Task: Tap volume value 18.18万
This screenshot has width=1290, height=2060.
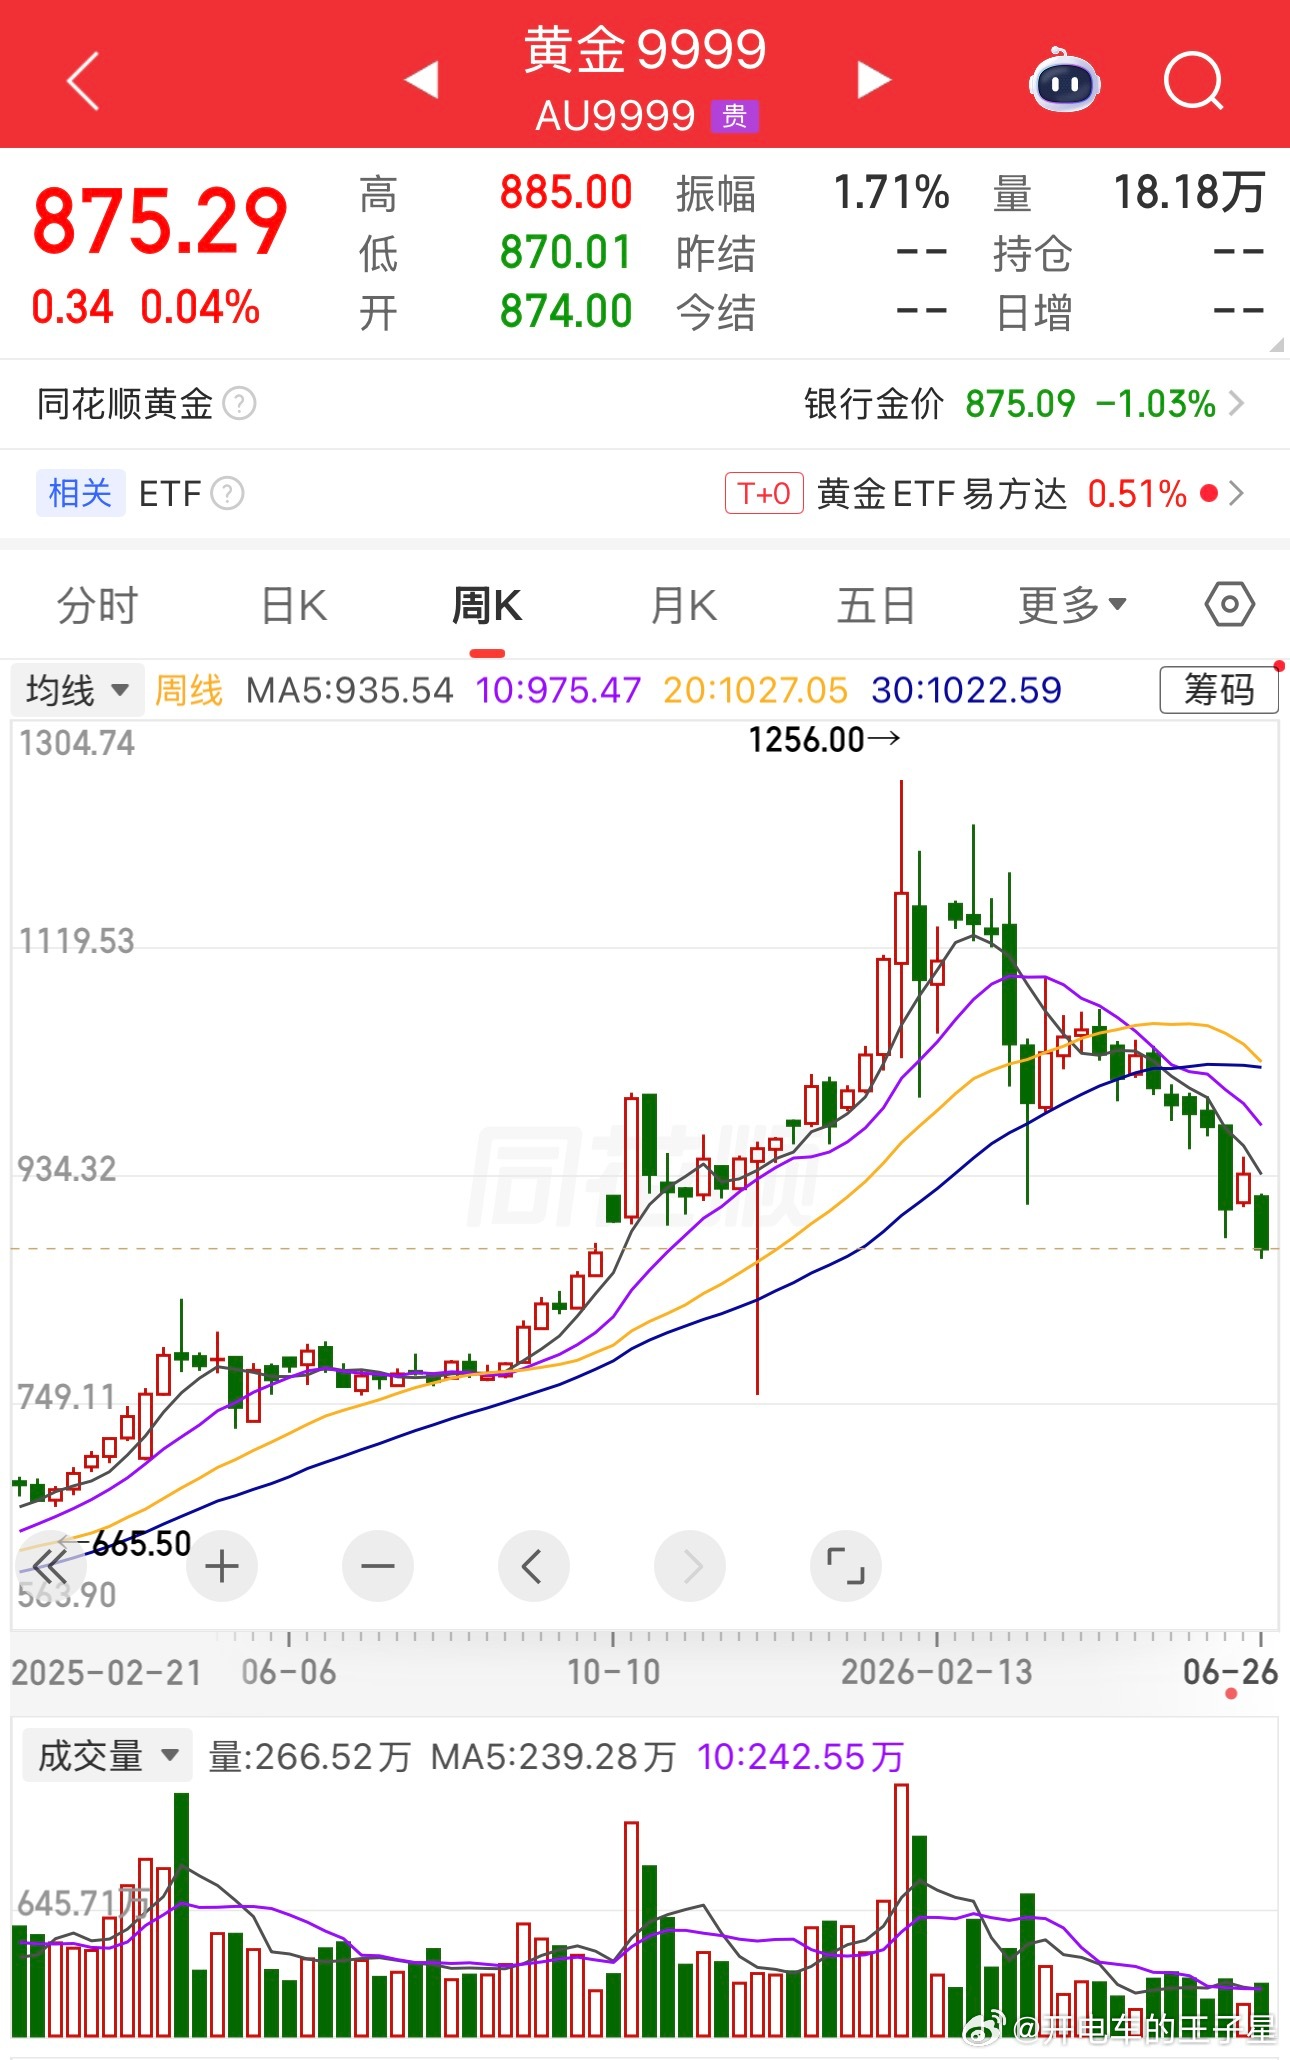Action: click(1190, 192)
